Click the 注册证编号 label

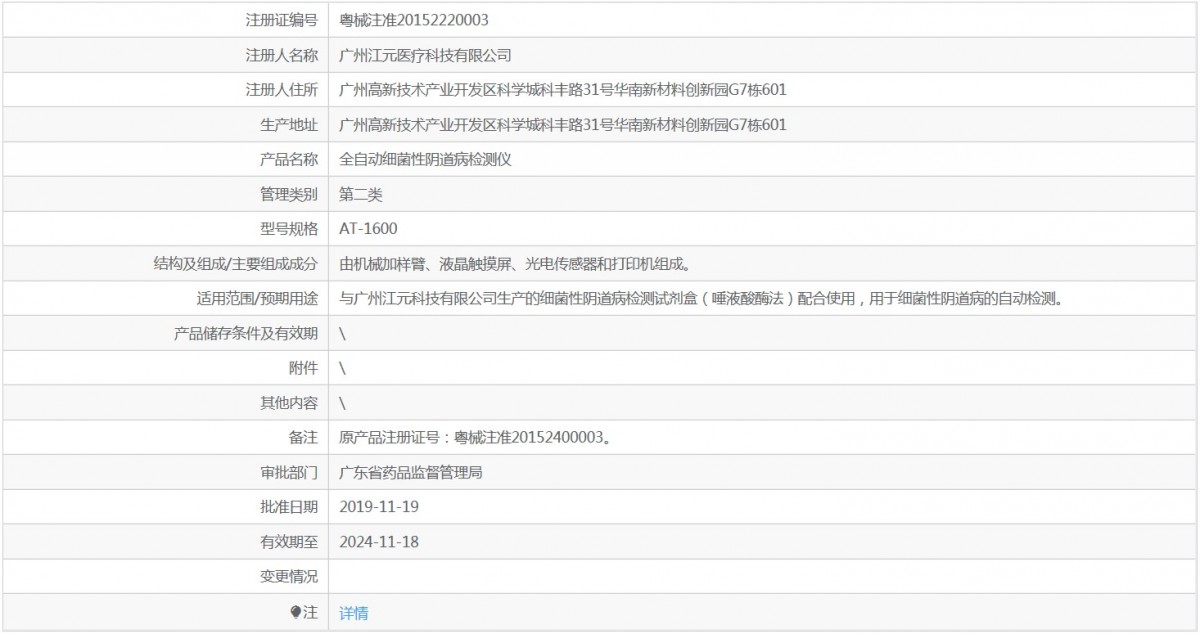pyautogui.click(x=282, y=20)
